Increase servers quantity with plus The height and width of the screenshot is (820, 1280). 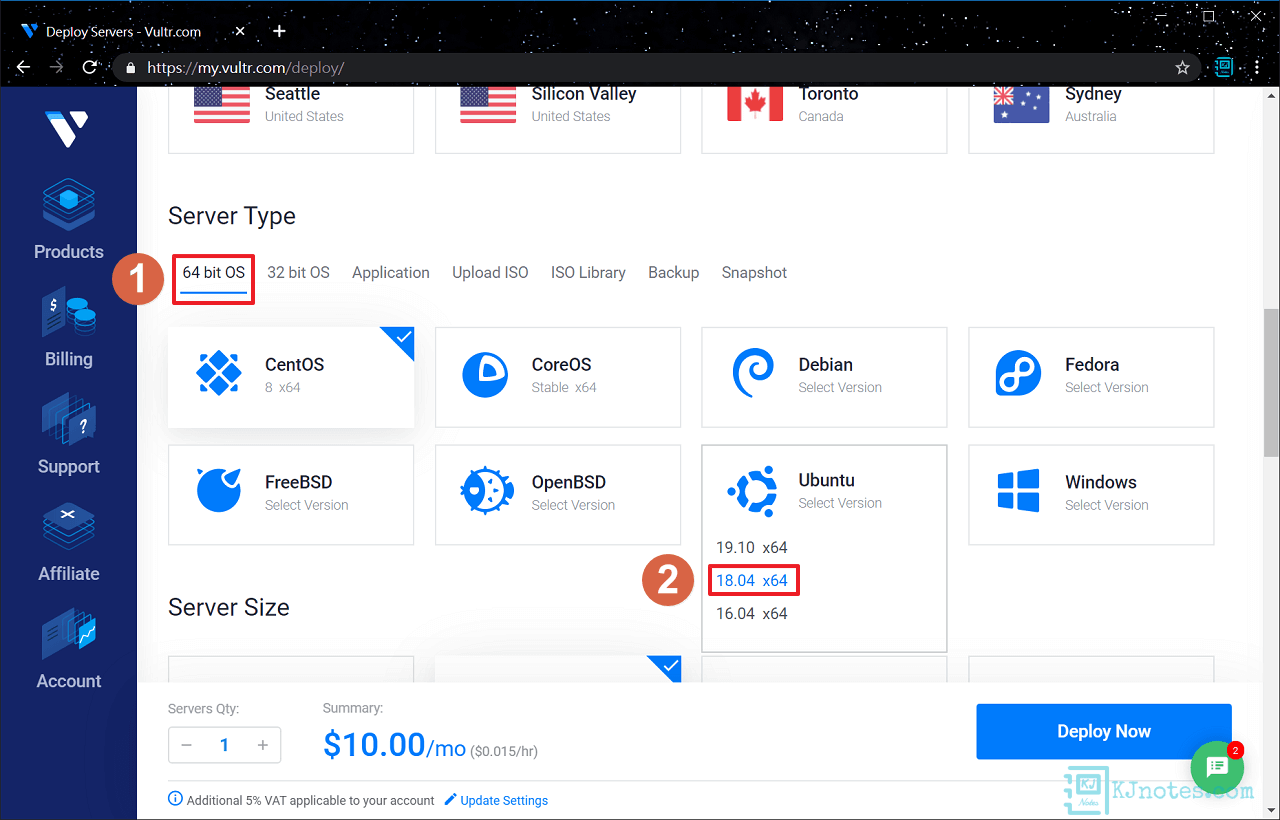(263, 745)
